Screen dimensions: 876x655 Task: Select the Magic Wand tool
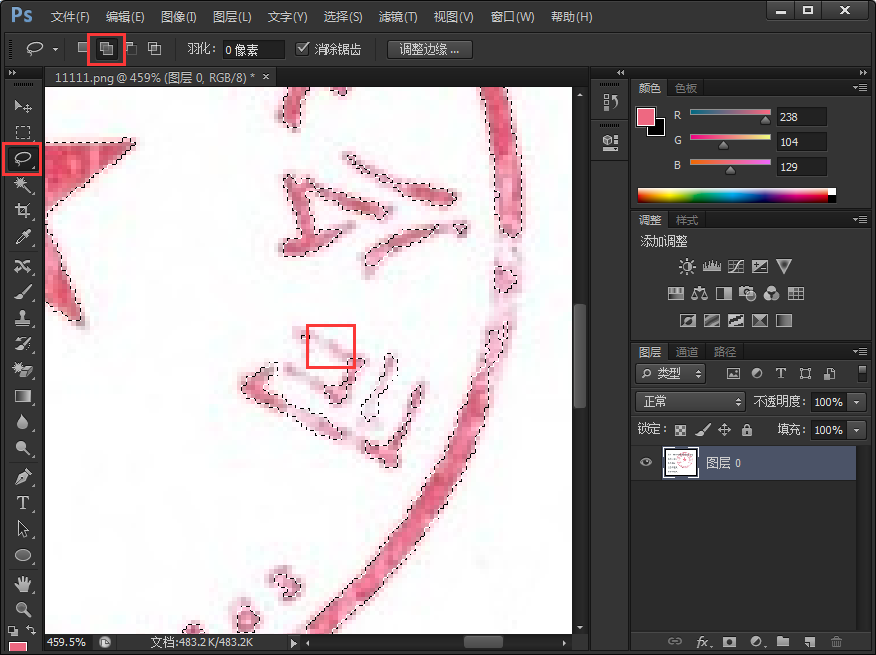coord(22,184)
